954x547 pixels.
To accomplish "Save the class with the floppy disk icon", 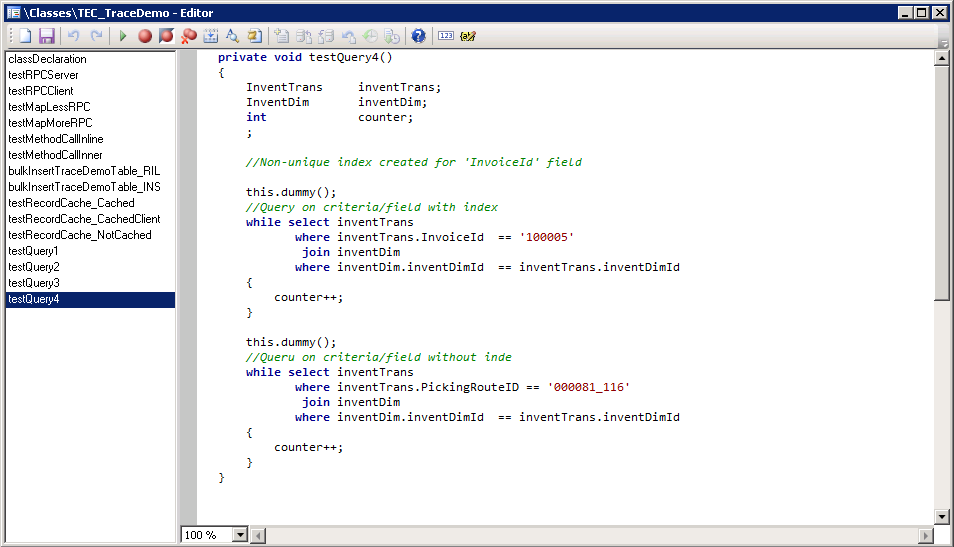I will pos(47,36).
